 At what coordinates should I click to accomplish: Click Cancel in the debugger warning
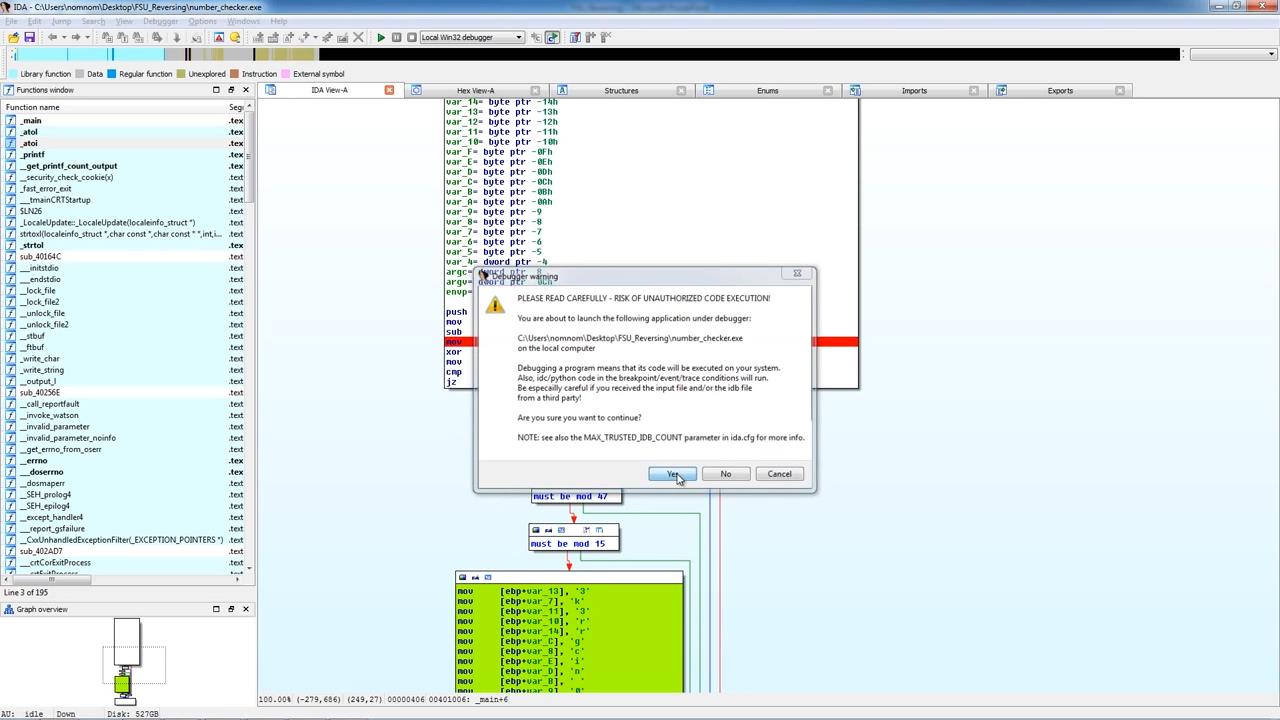tap(779, 474)
